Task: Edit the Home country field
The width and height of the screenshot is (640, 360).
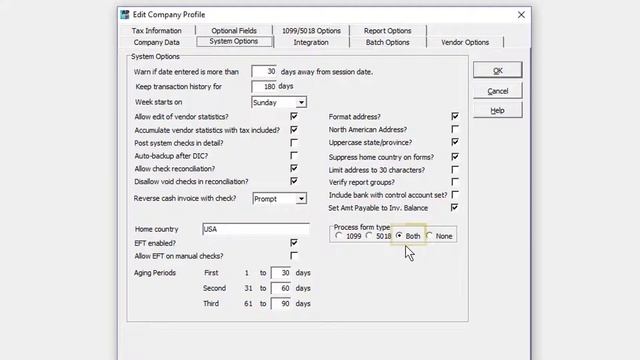Action: point(256,229)
